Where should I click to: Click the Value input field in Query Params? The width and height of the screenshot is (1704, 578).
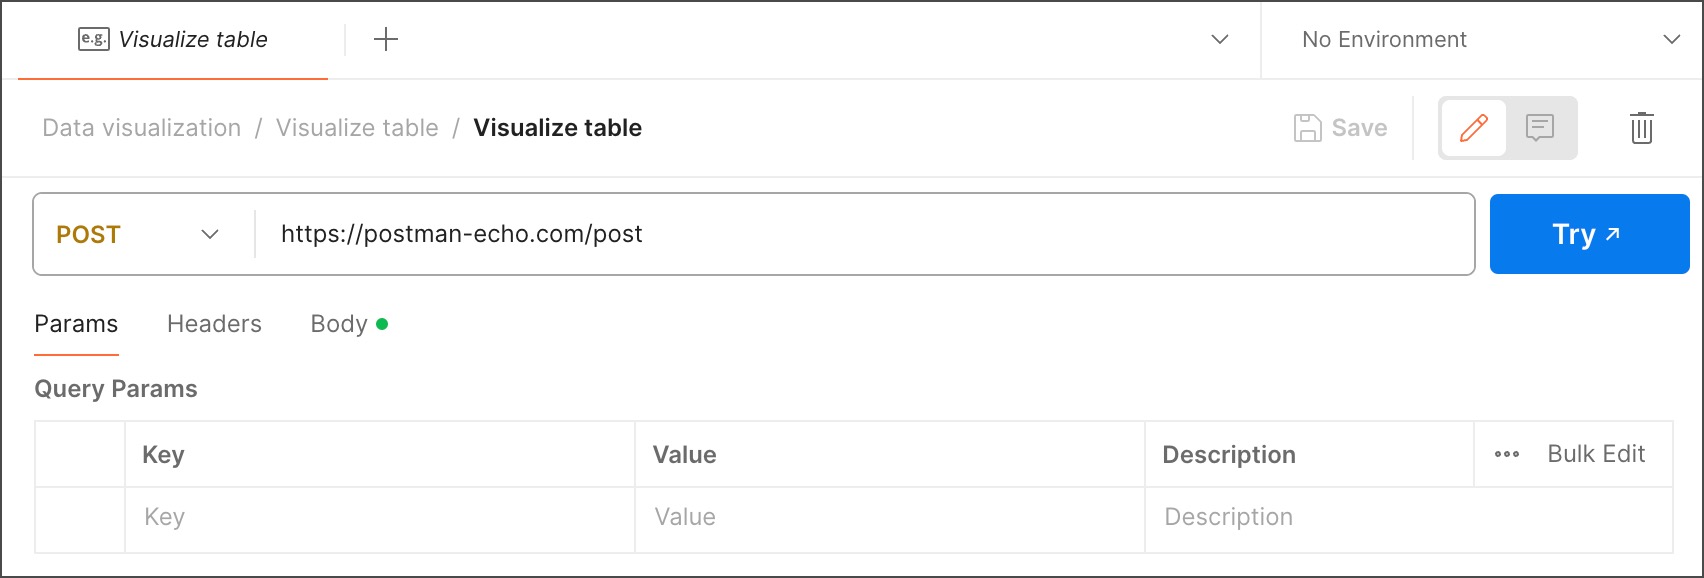[800, 517]
